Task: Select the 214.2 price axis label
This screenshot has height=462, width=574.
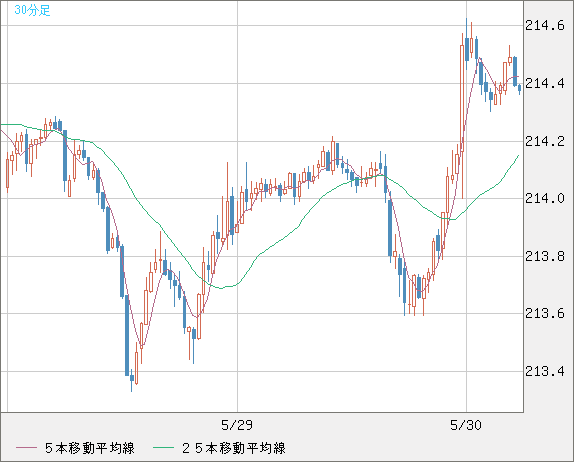Action: pos(545,141)
